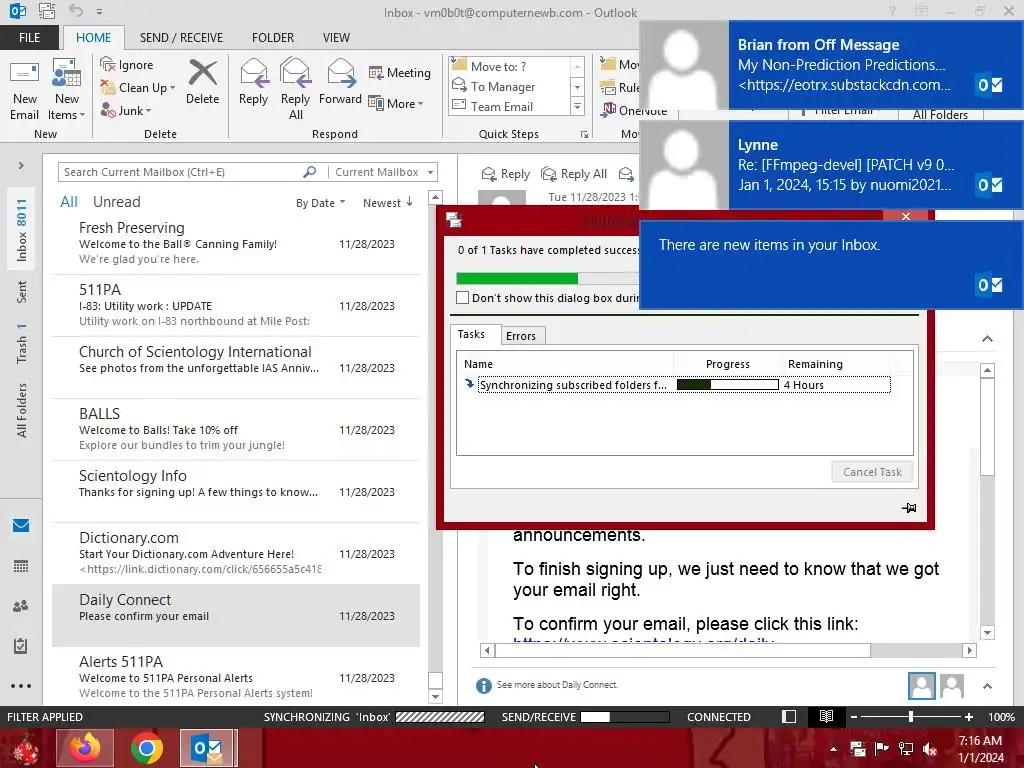Click the zoom slider handle
The height and width of the screenshot is (768, 1024).
coord(910,716)
